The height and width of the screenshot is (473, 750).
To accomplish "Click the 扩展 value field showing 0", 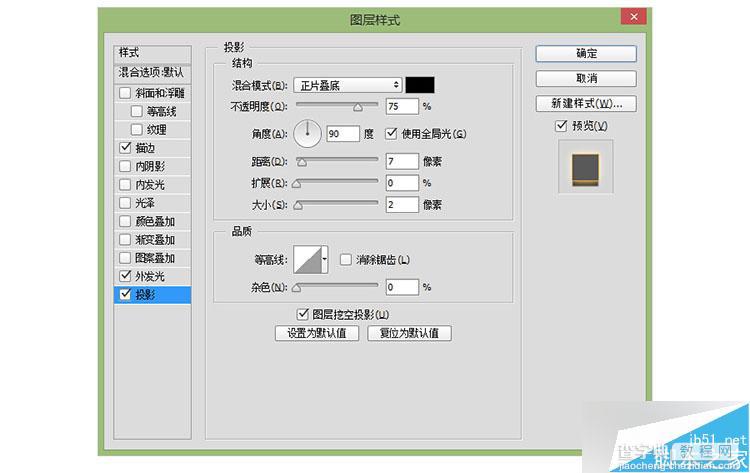I will pyautogui.click(x=402, y=183).
